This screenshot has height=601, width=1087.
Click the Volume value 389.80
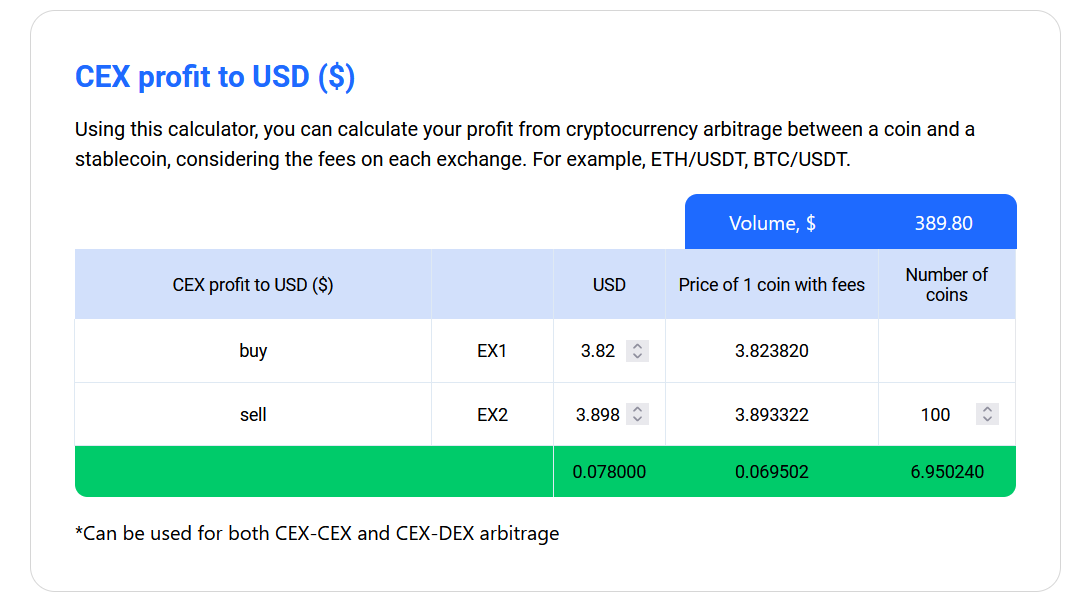point(943,223)
